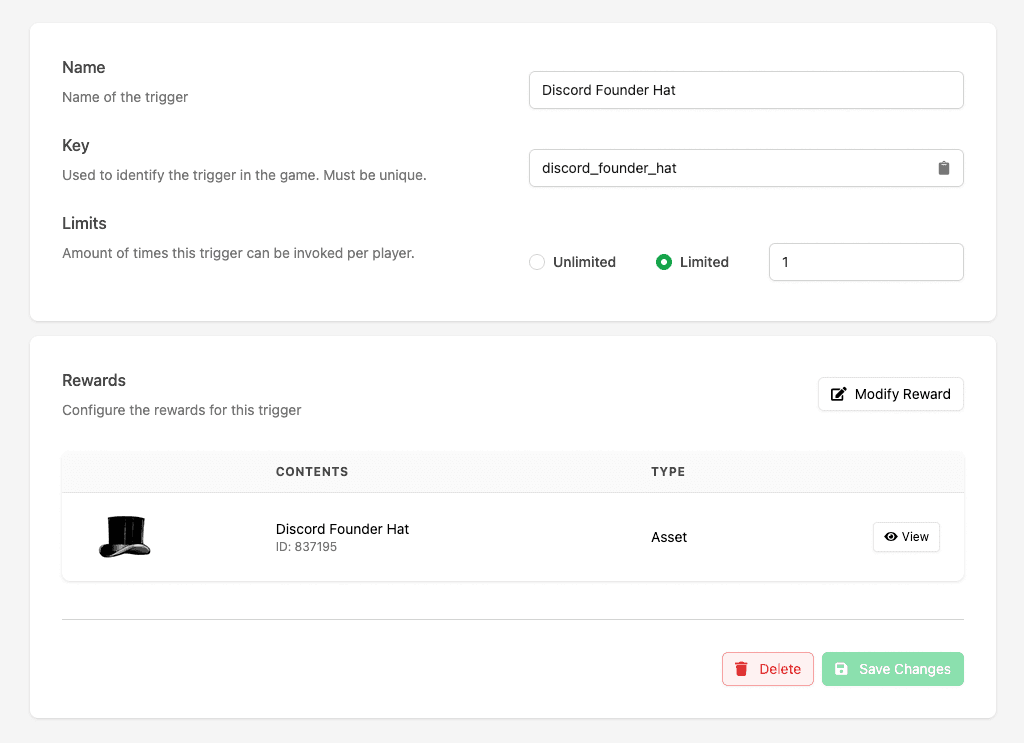The image size is (1024, 743).
Task: Select the Limited radio option
Action: tap(663, 262)
